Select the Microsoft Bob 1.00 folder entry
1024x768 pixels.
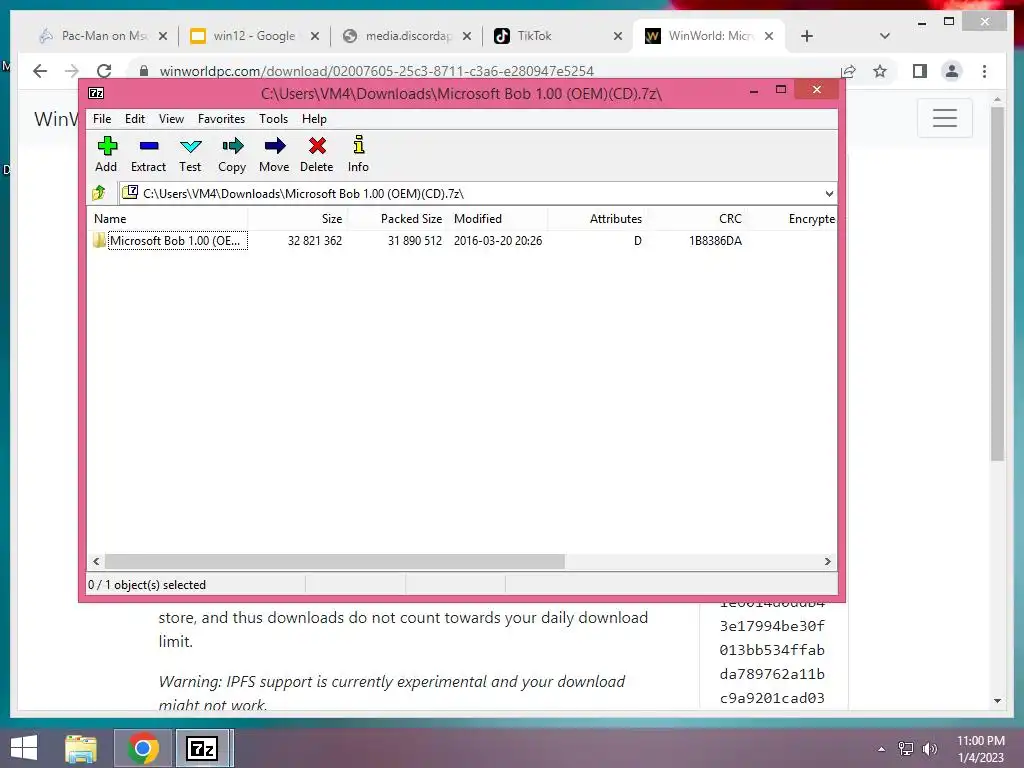click(170, 240)
